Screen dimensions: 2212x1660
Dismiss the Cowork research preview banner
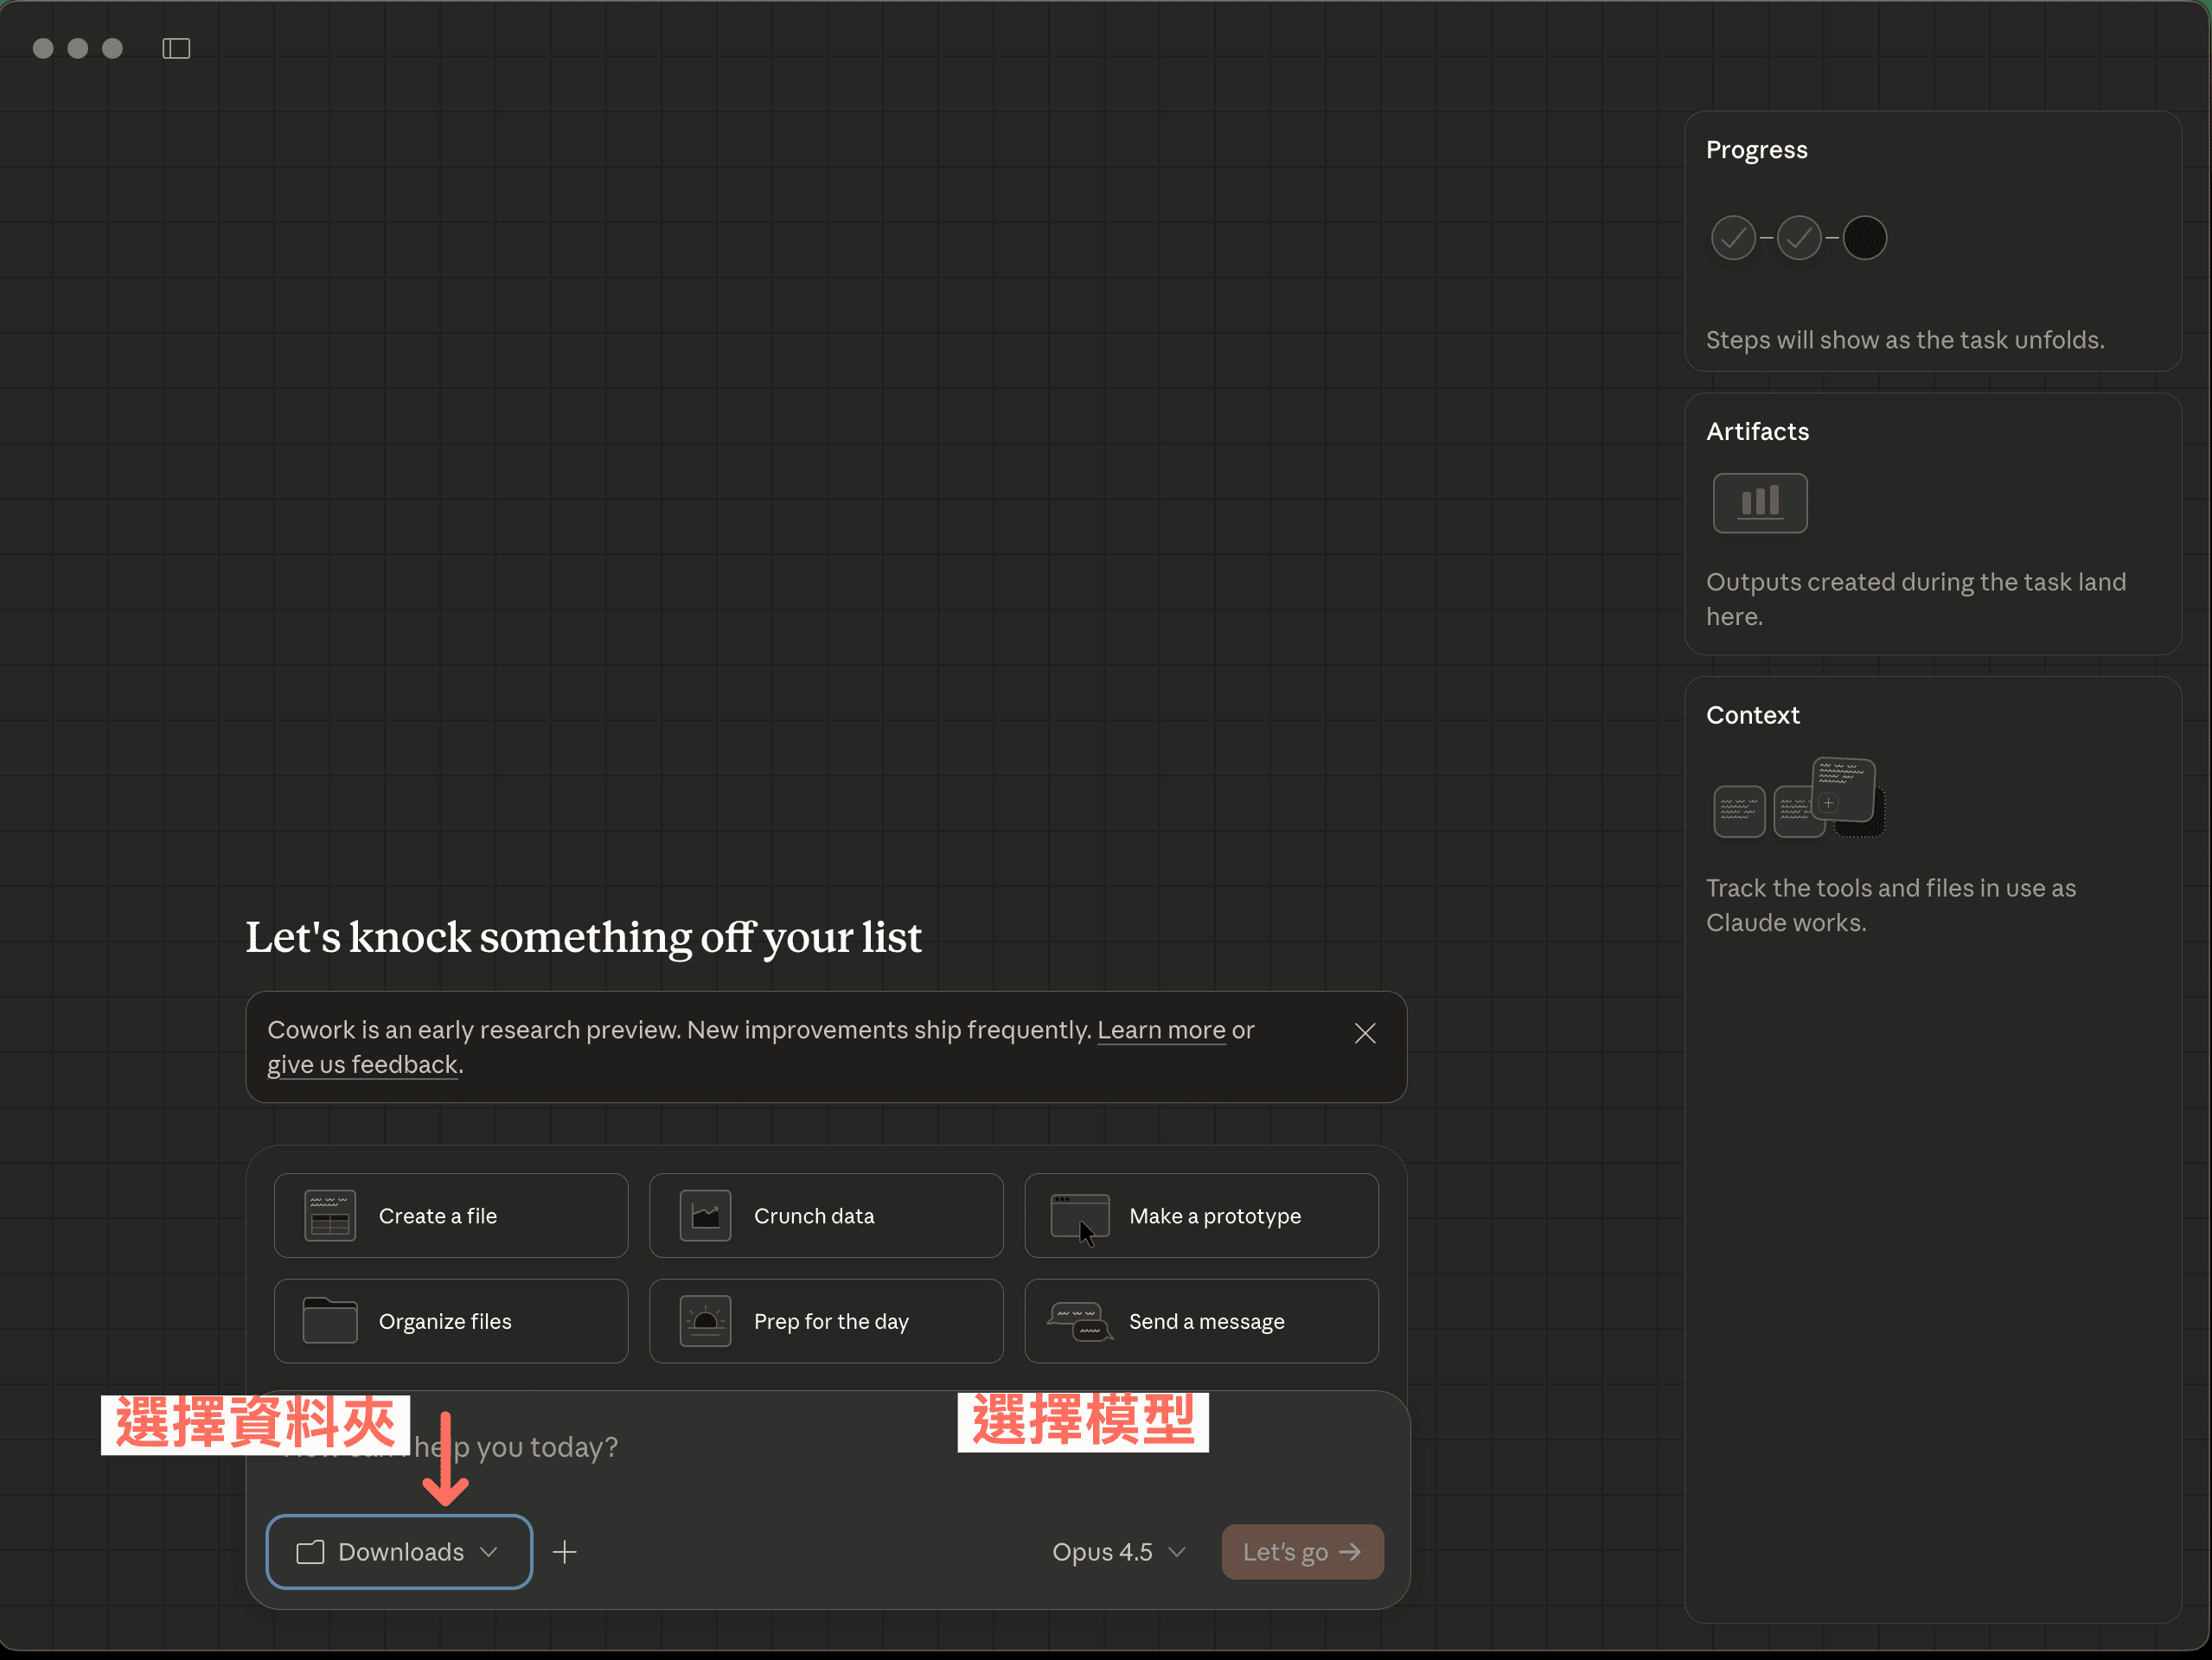(1365, 1033)
